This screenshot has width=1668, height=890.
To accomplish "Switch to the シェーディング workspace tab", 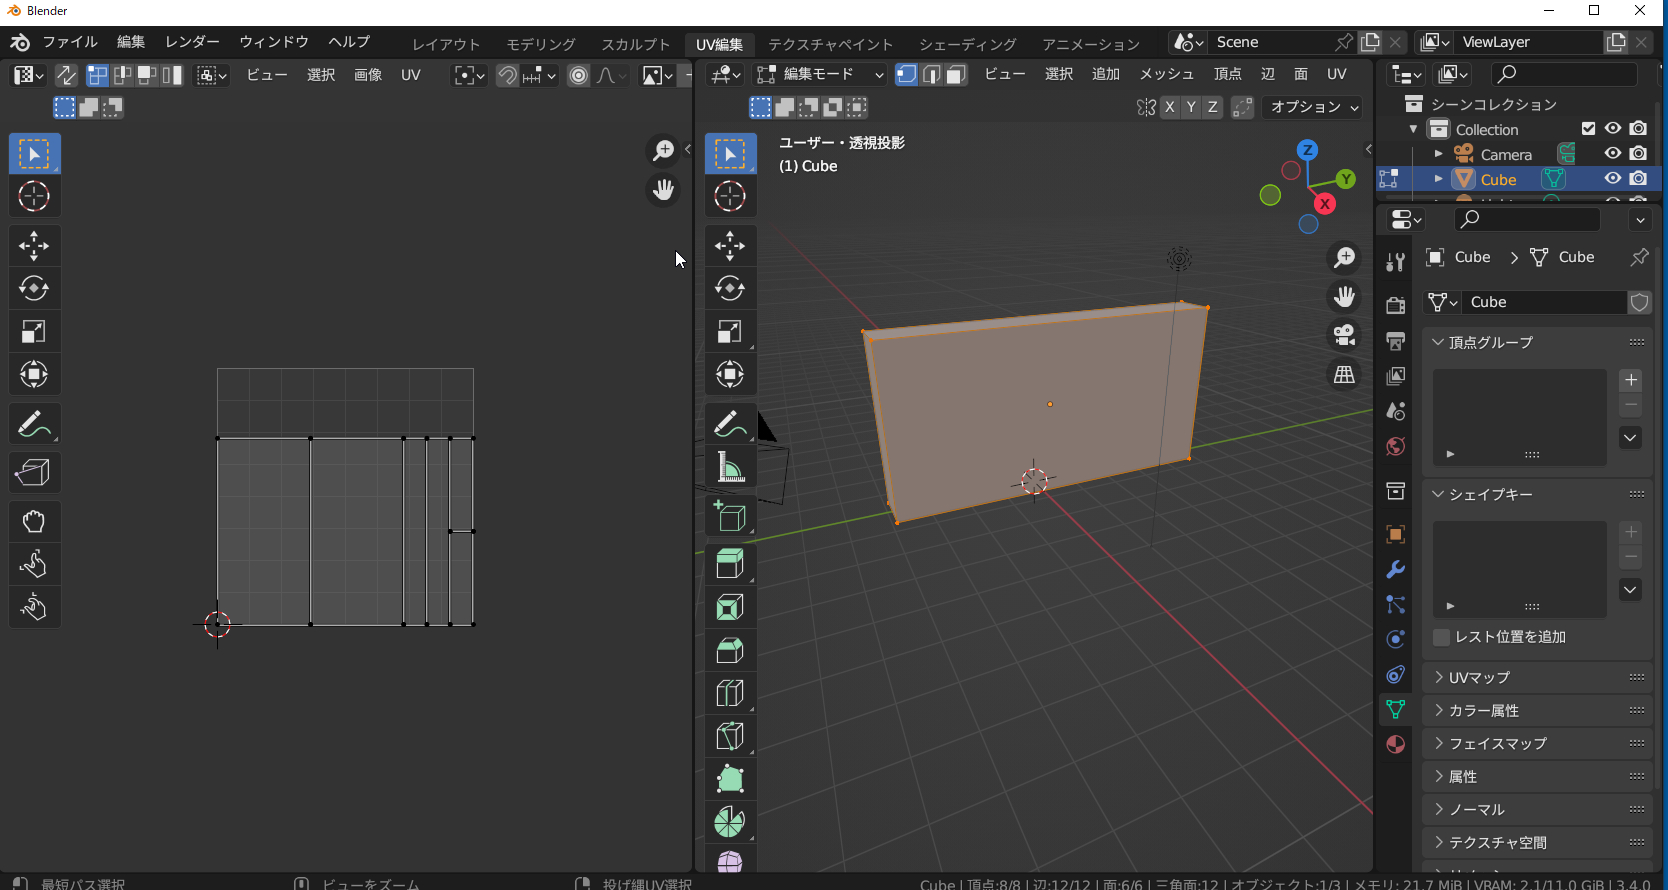I will pos(967,44).
